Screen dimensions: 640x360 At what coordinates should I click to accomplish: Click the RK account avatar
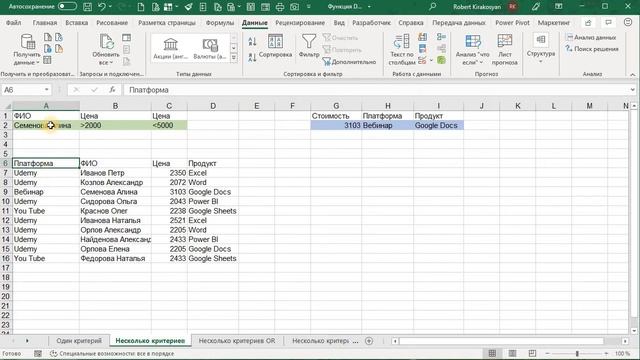[513, 7]
